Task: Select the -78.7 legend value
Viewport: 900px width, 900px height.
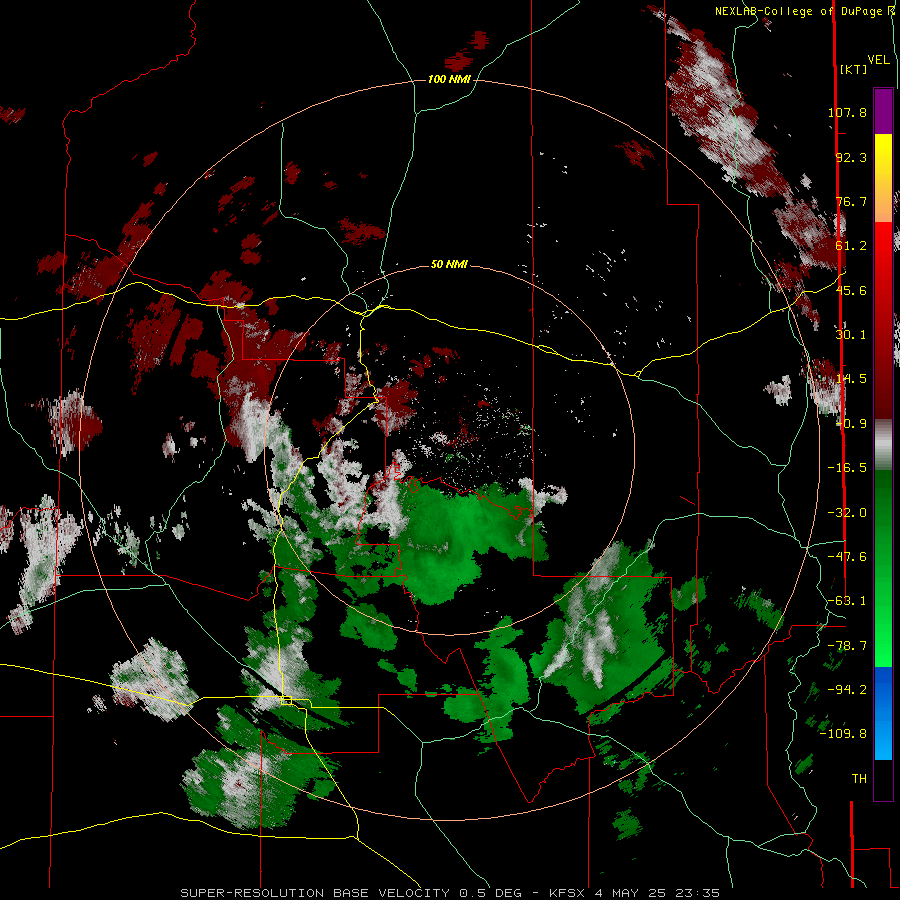Action: pyautogui.click(x=847, y=646)
